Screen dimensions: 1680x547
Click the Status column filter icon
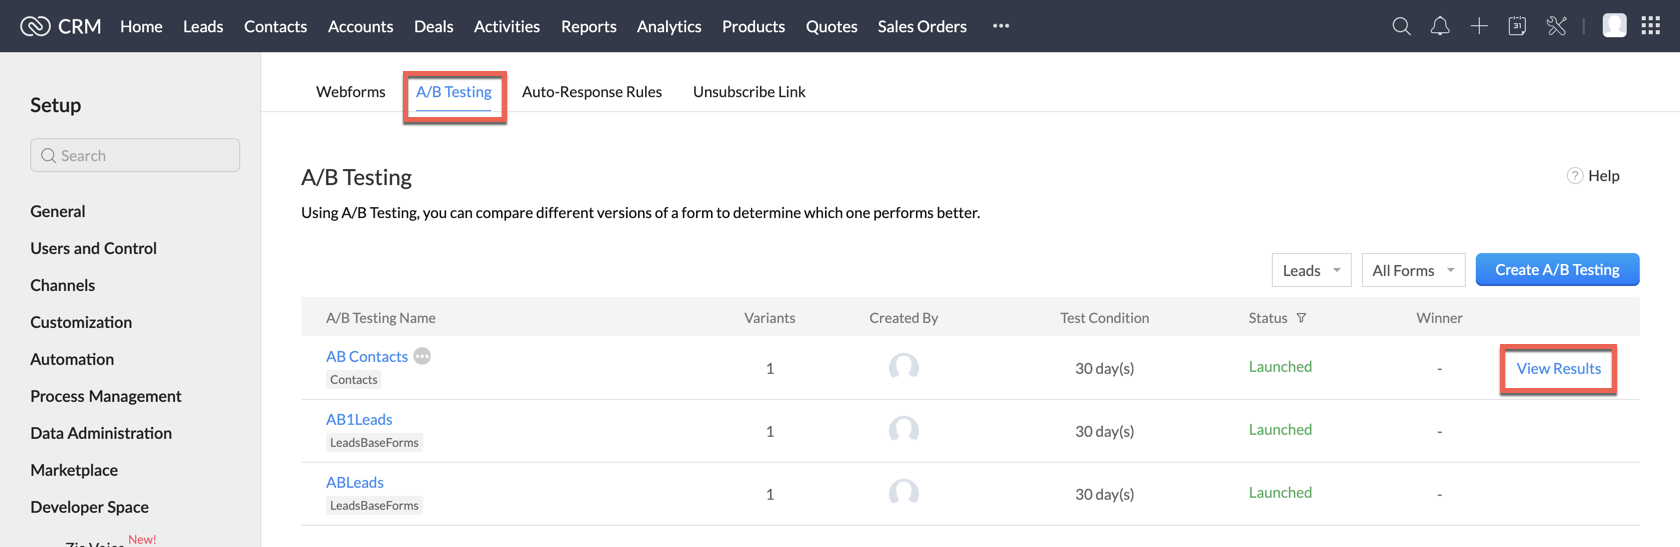click(1301, 318)
